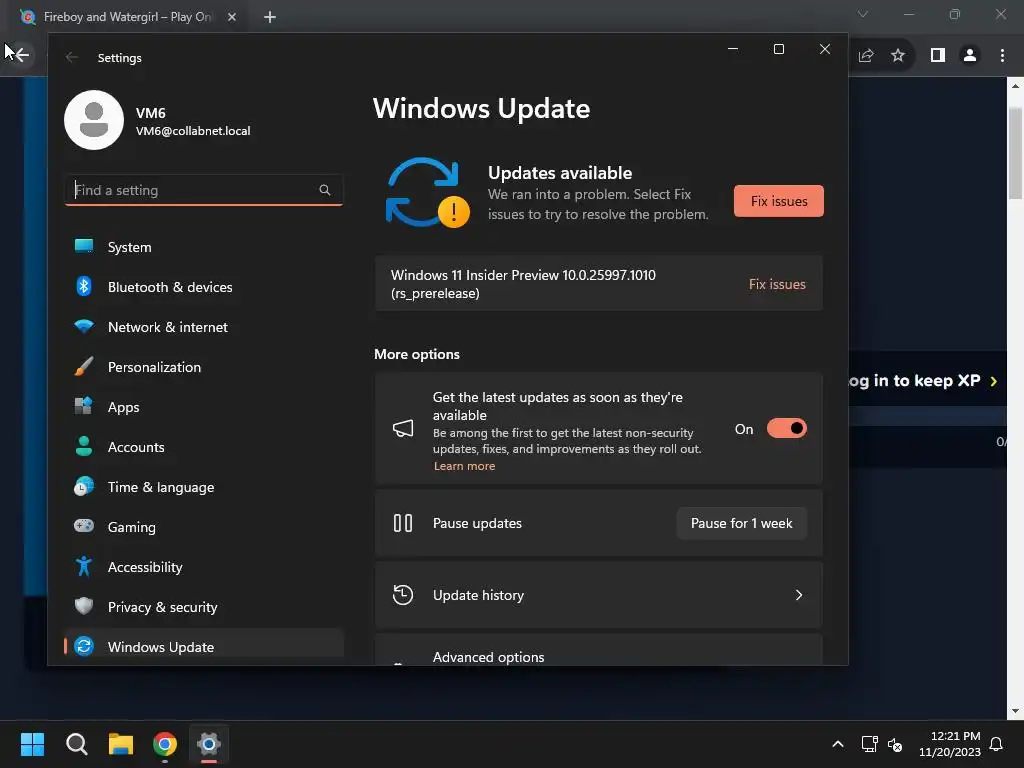Open System settings category icon

tap(84, 246)
